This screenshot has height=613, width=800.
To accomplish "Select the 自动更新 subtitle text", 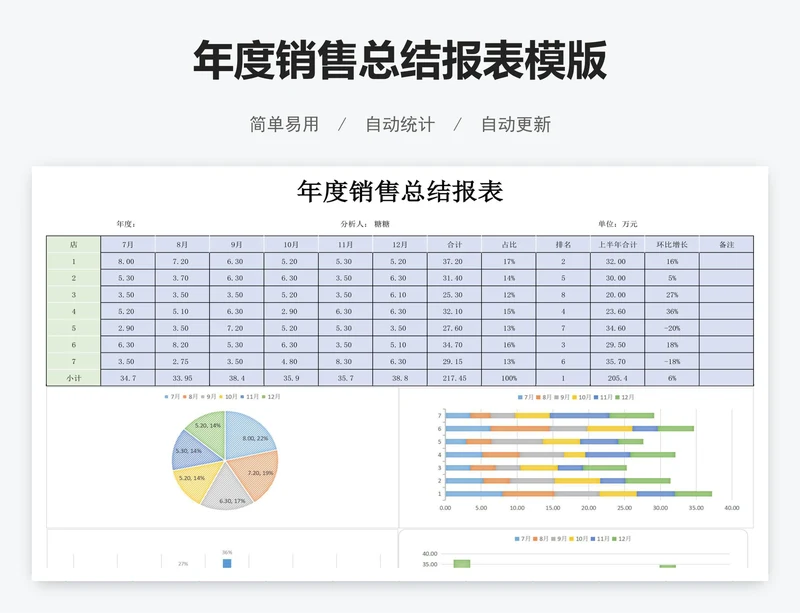I will pos(516,125).
